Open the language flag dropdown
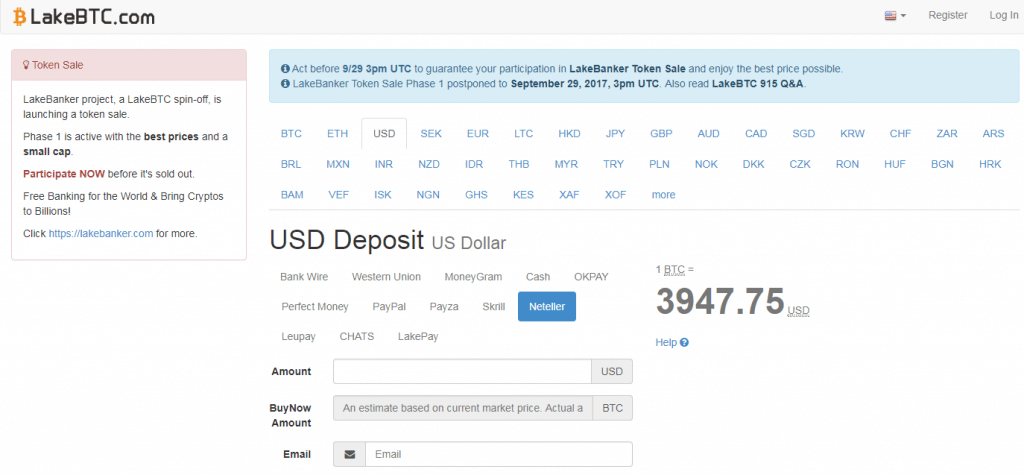Screen dimensions: 1024x475 895,16
